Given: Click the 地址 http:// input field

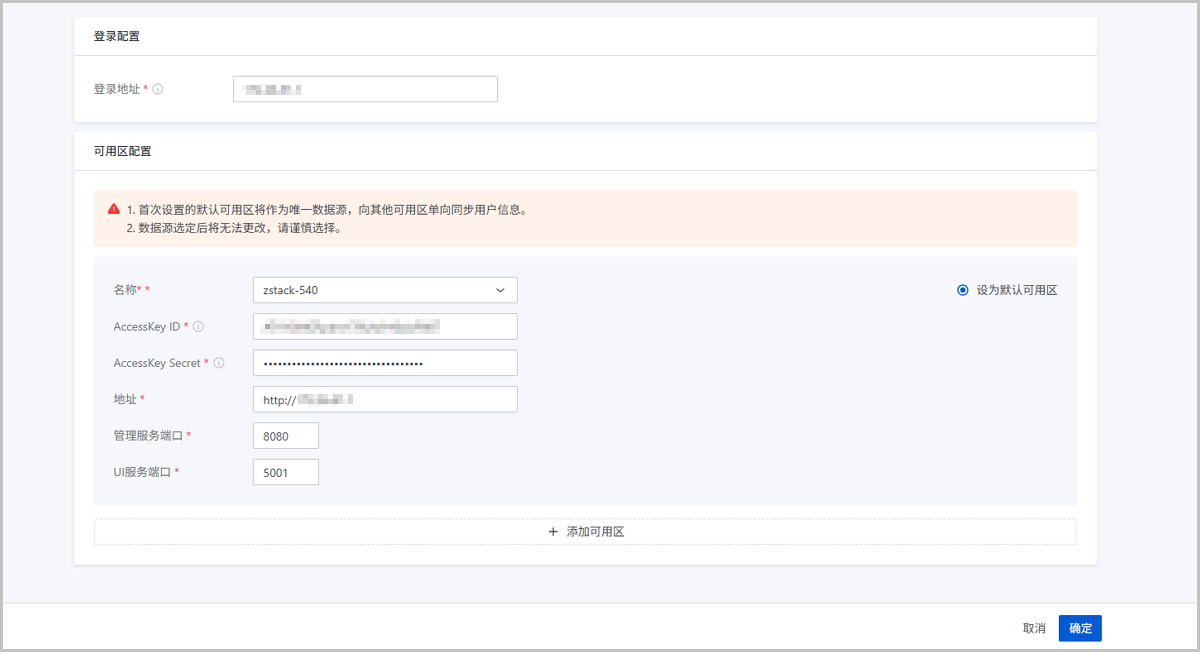Looking at the screenshot, I should click(385, 399).
